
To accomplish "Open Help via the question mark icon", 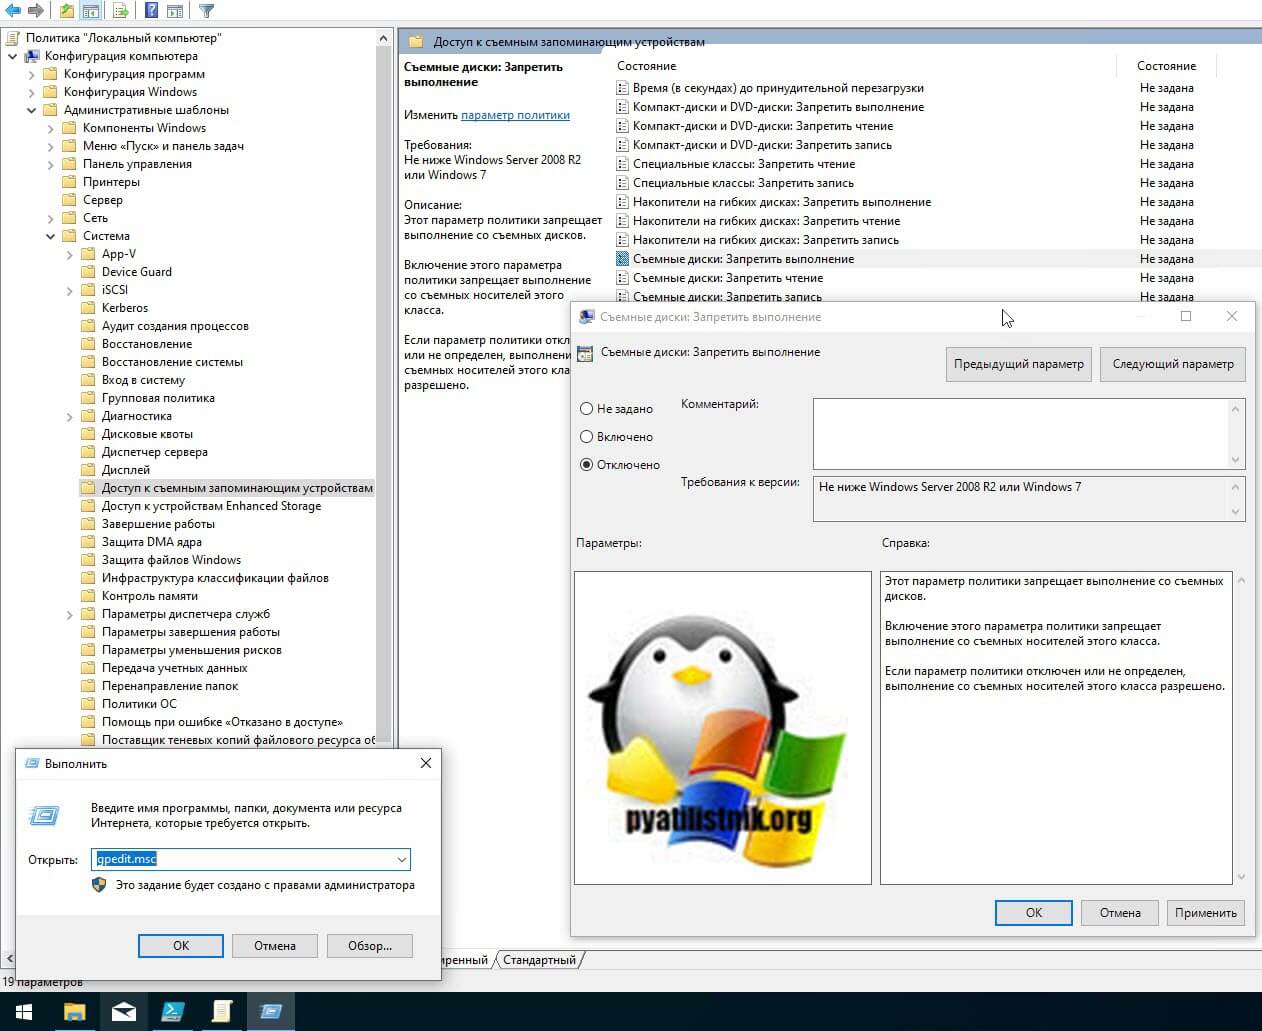I will point(151,11).
